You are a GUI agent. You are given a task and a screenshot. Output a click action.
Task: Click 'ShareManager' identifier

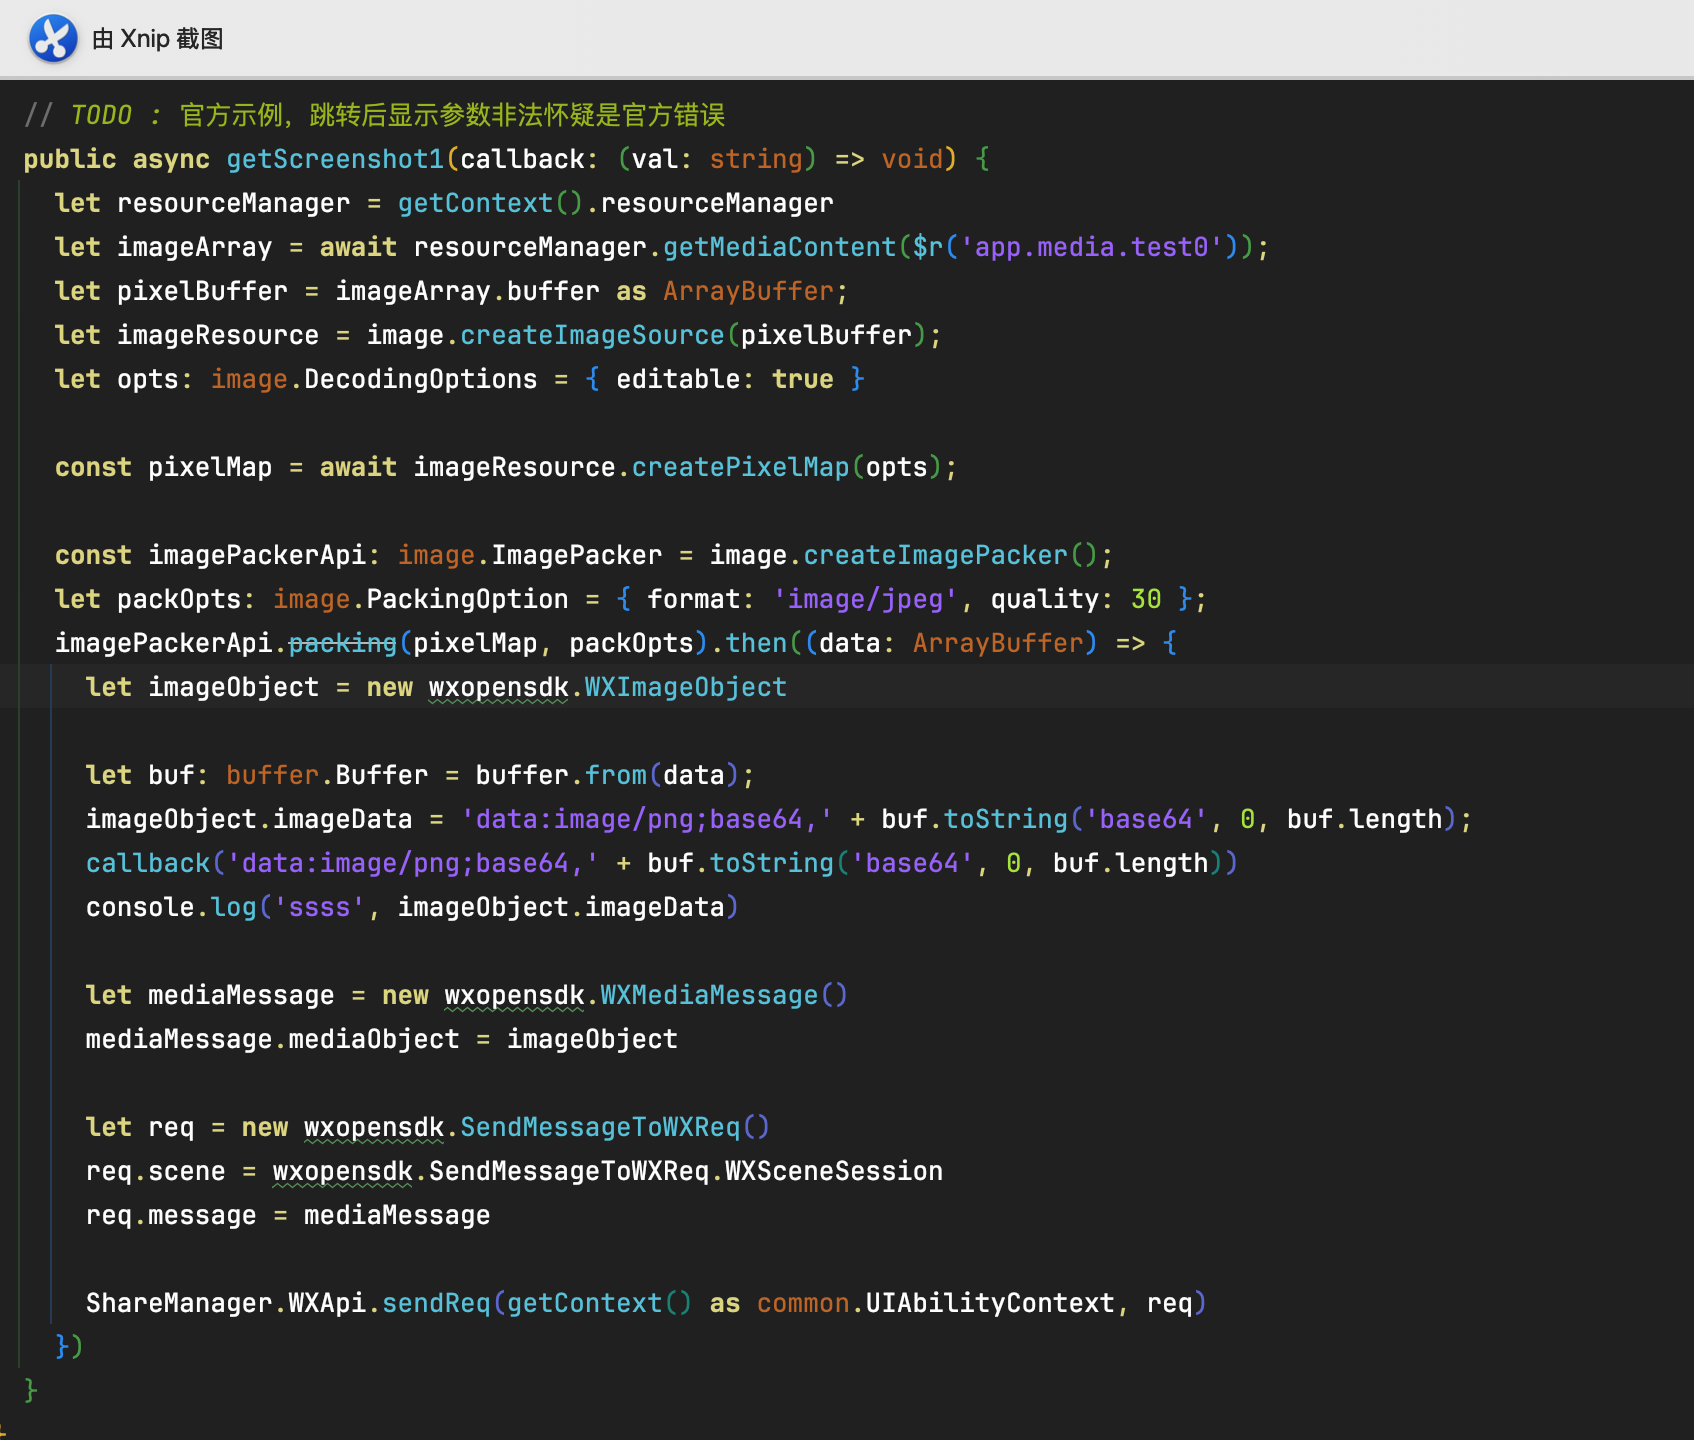click(x=179, y=1303)
